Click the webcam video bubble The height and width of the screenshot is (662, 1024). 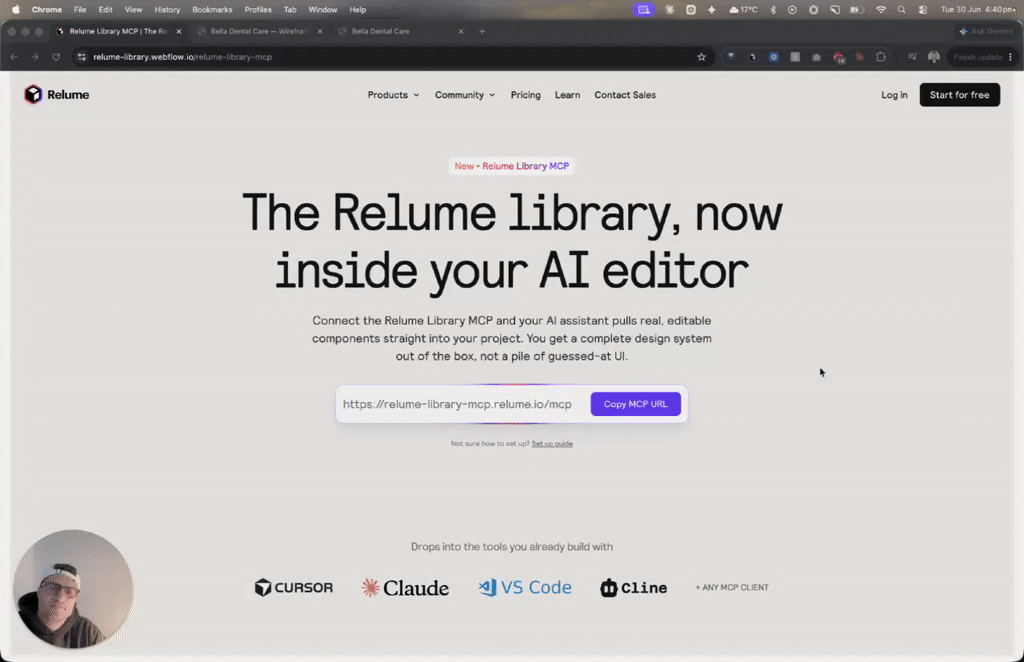pos(73,589)
